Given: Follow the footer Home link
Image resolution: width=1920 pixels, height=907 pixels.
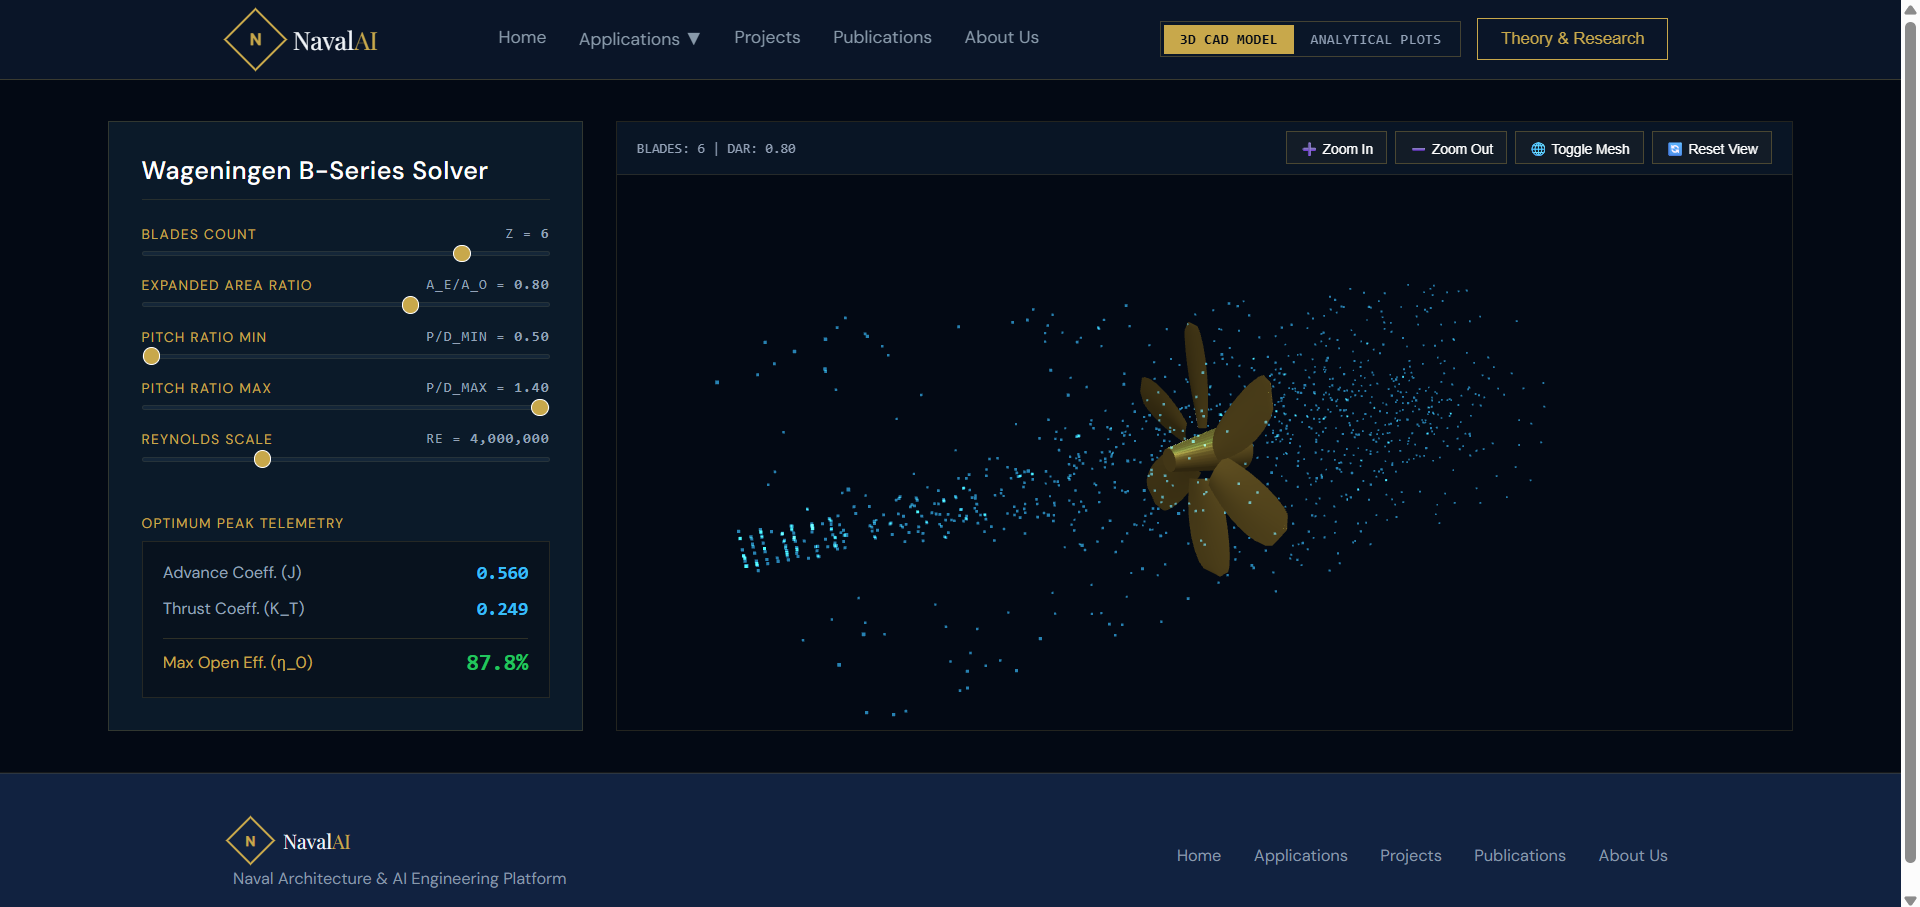Looking at the screenshot, I should [x=1198, y=855].
